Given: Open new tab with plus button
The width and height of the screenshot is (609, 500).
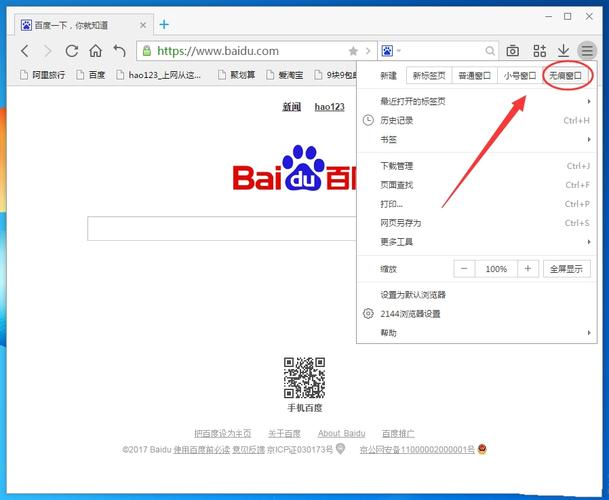Looking at the screenshot, I should coord(164,24).
